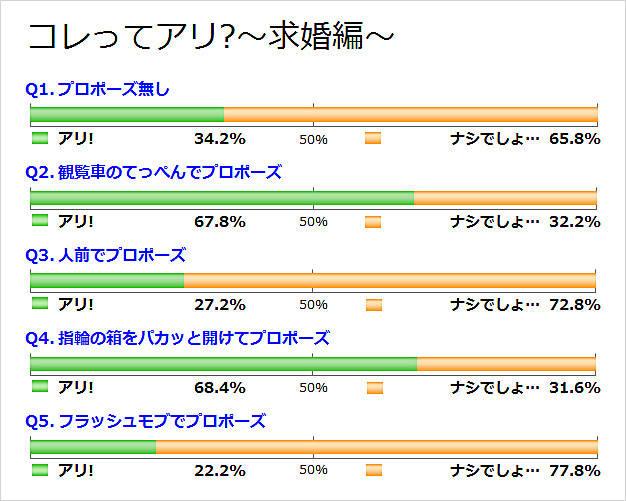Select the Q1 プロポーズ無し heading
The height and width of the screenshot is (501, 626).
click(97, 89)
